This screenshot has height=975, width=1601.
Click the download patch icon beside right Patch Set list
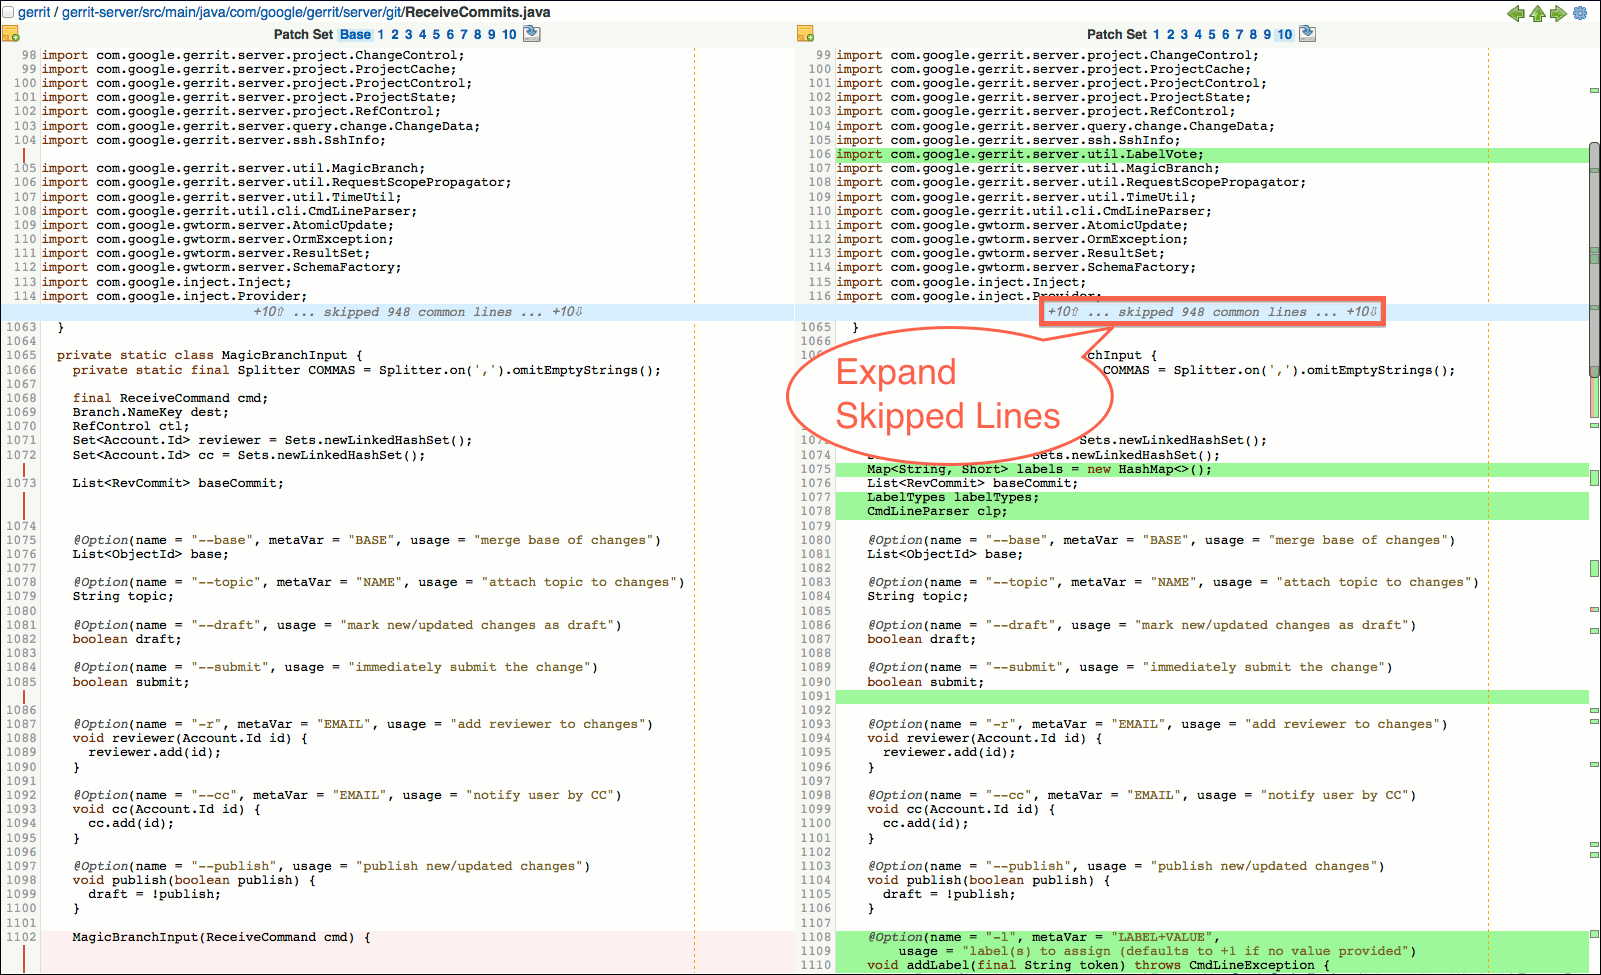pos(1307,33)
